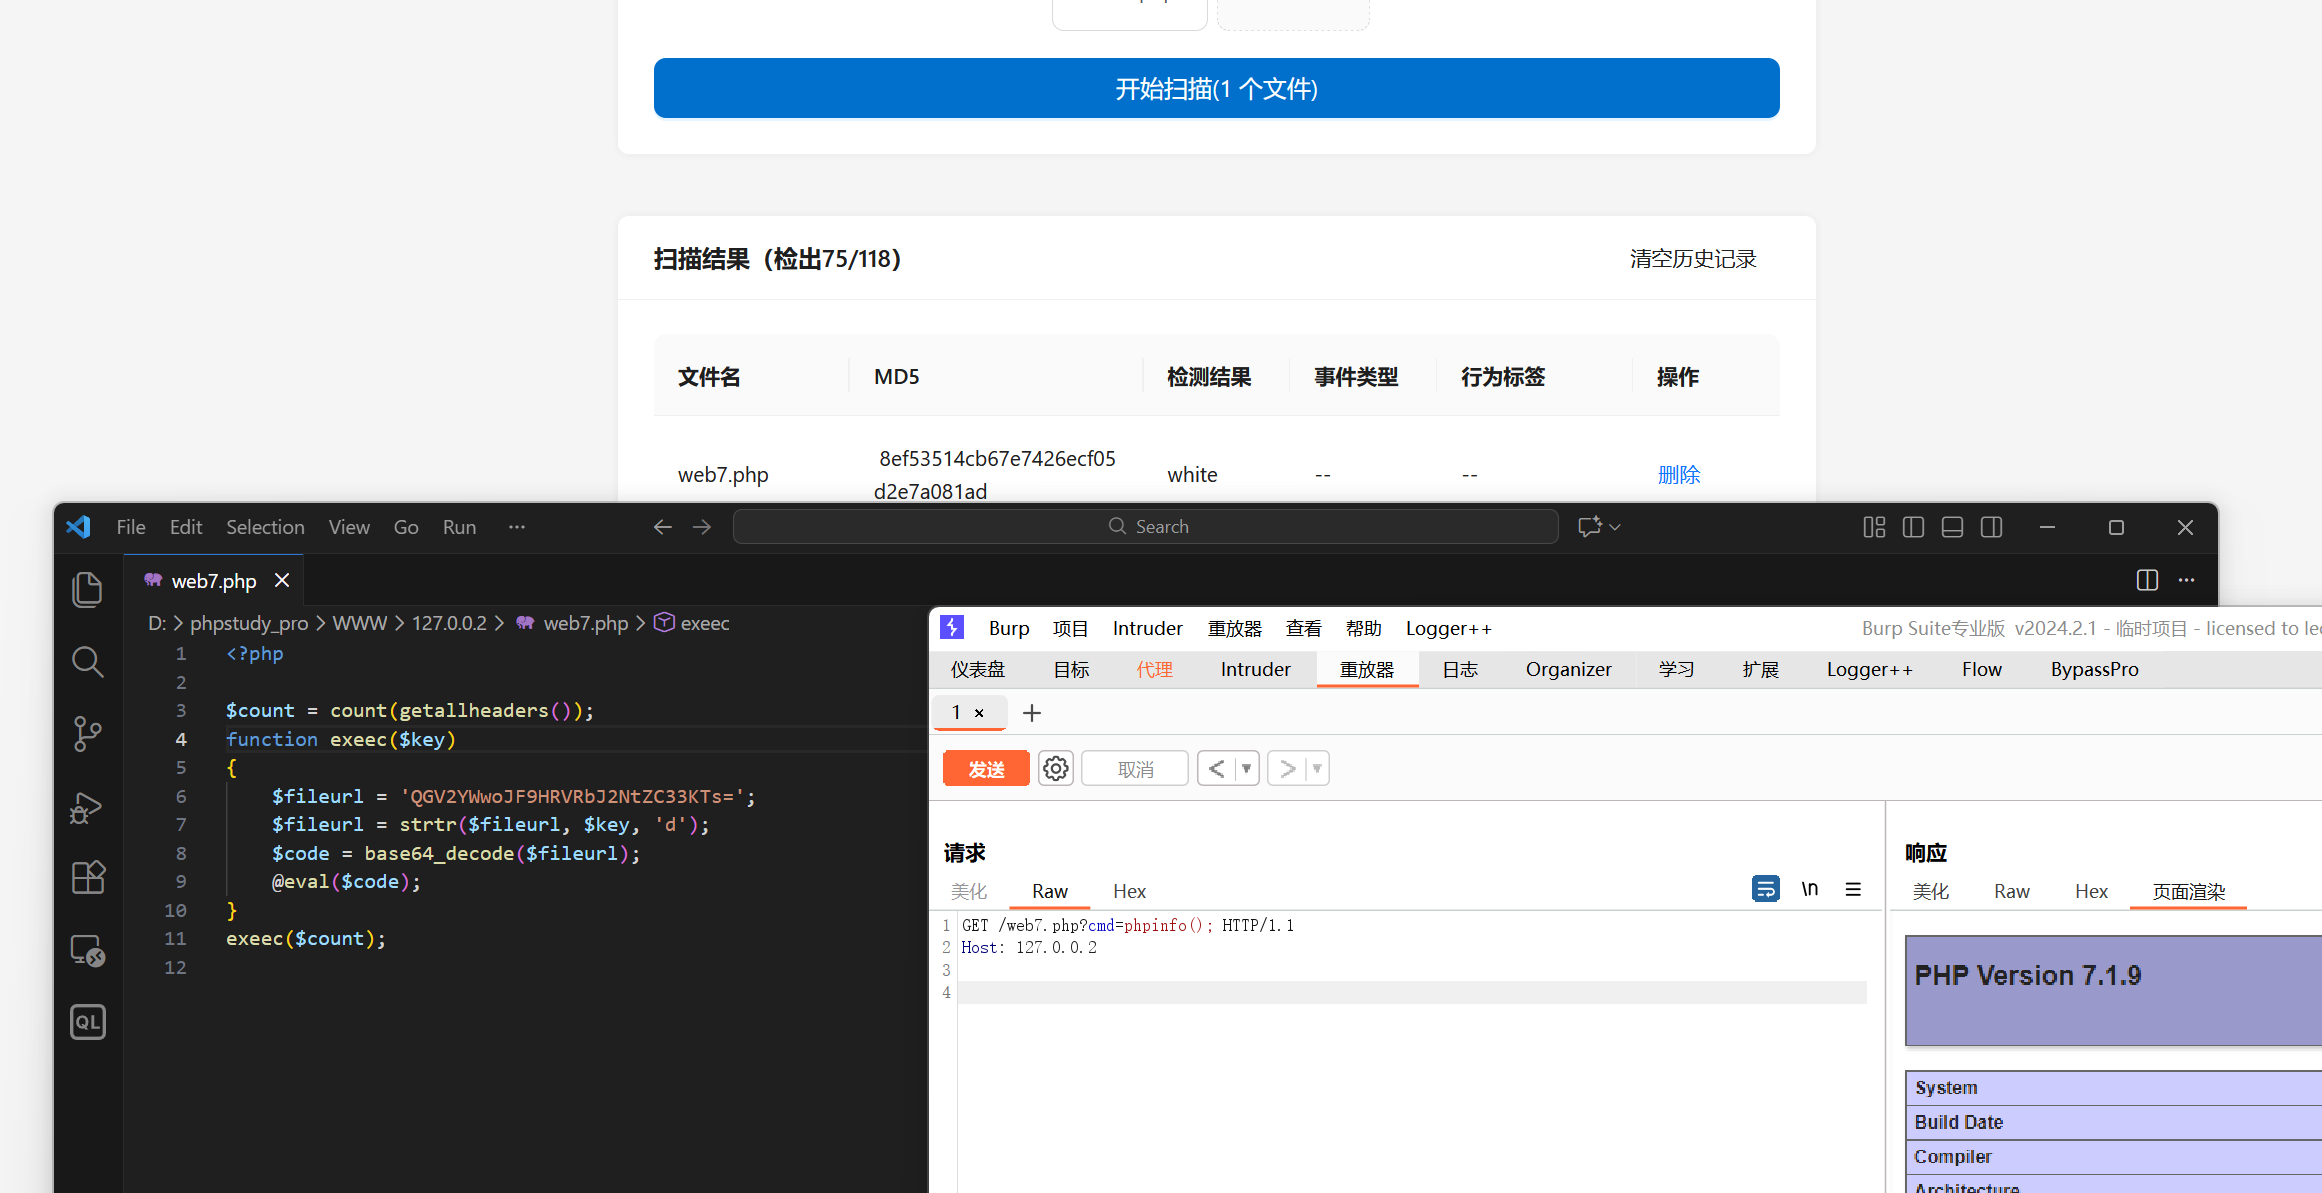Open Source Control sidebar icon

(x=87, y=734)
